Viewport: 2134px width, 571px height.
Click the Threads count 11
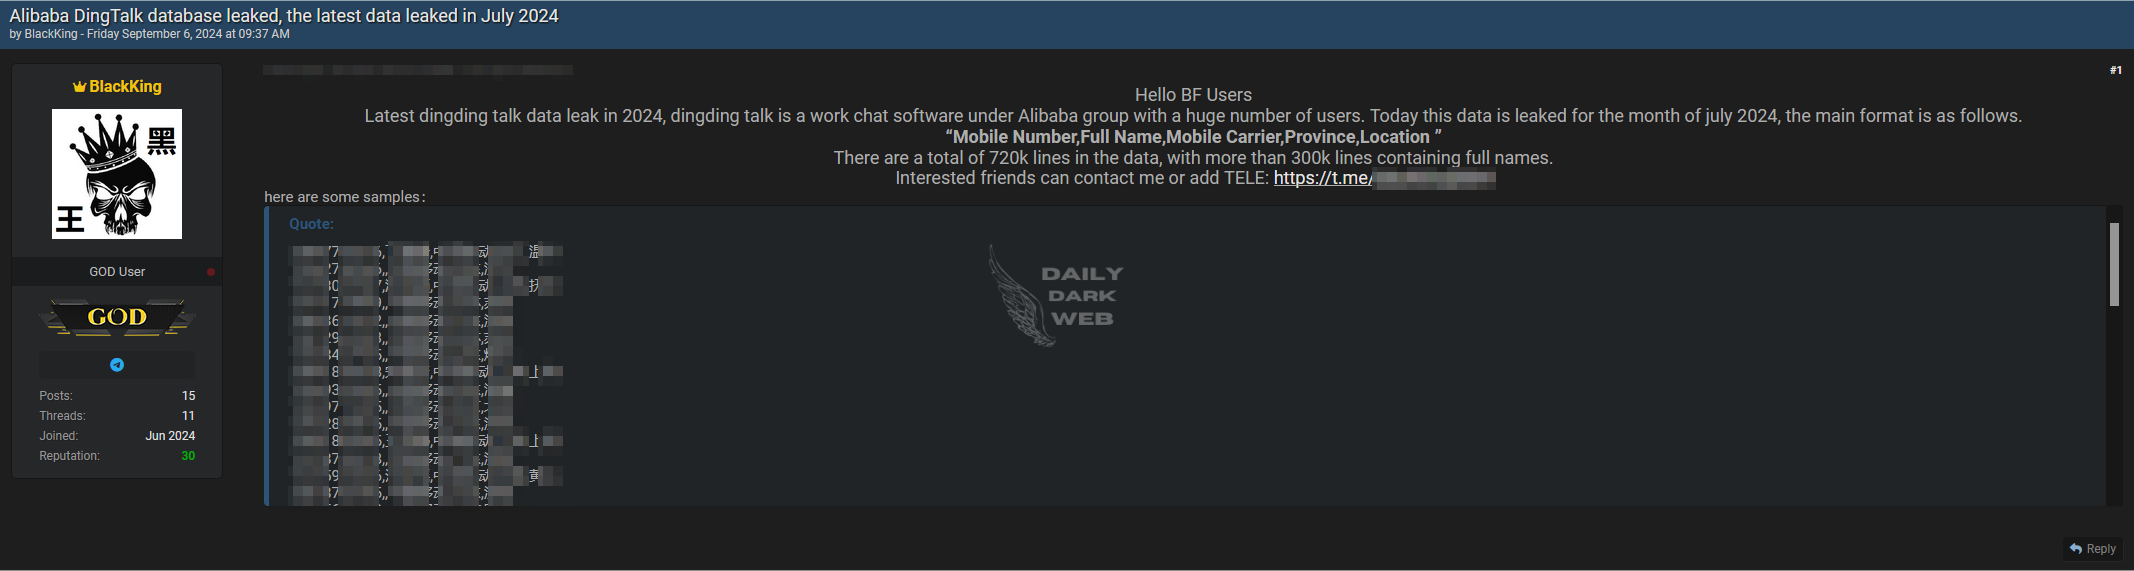[188, 416]
